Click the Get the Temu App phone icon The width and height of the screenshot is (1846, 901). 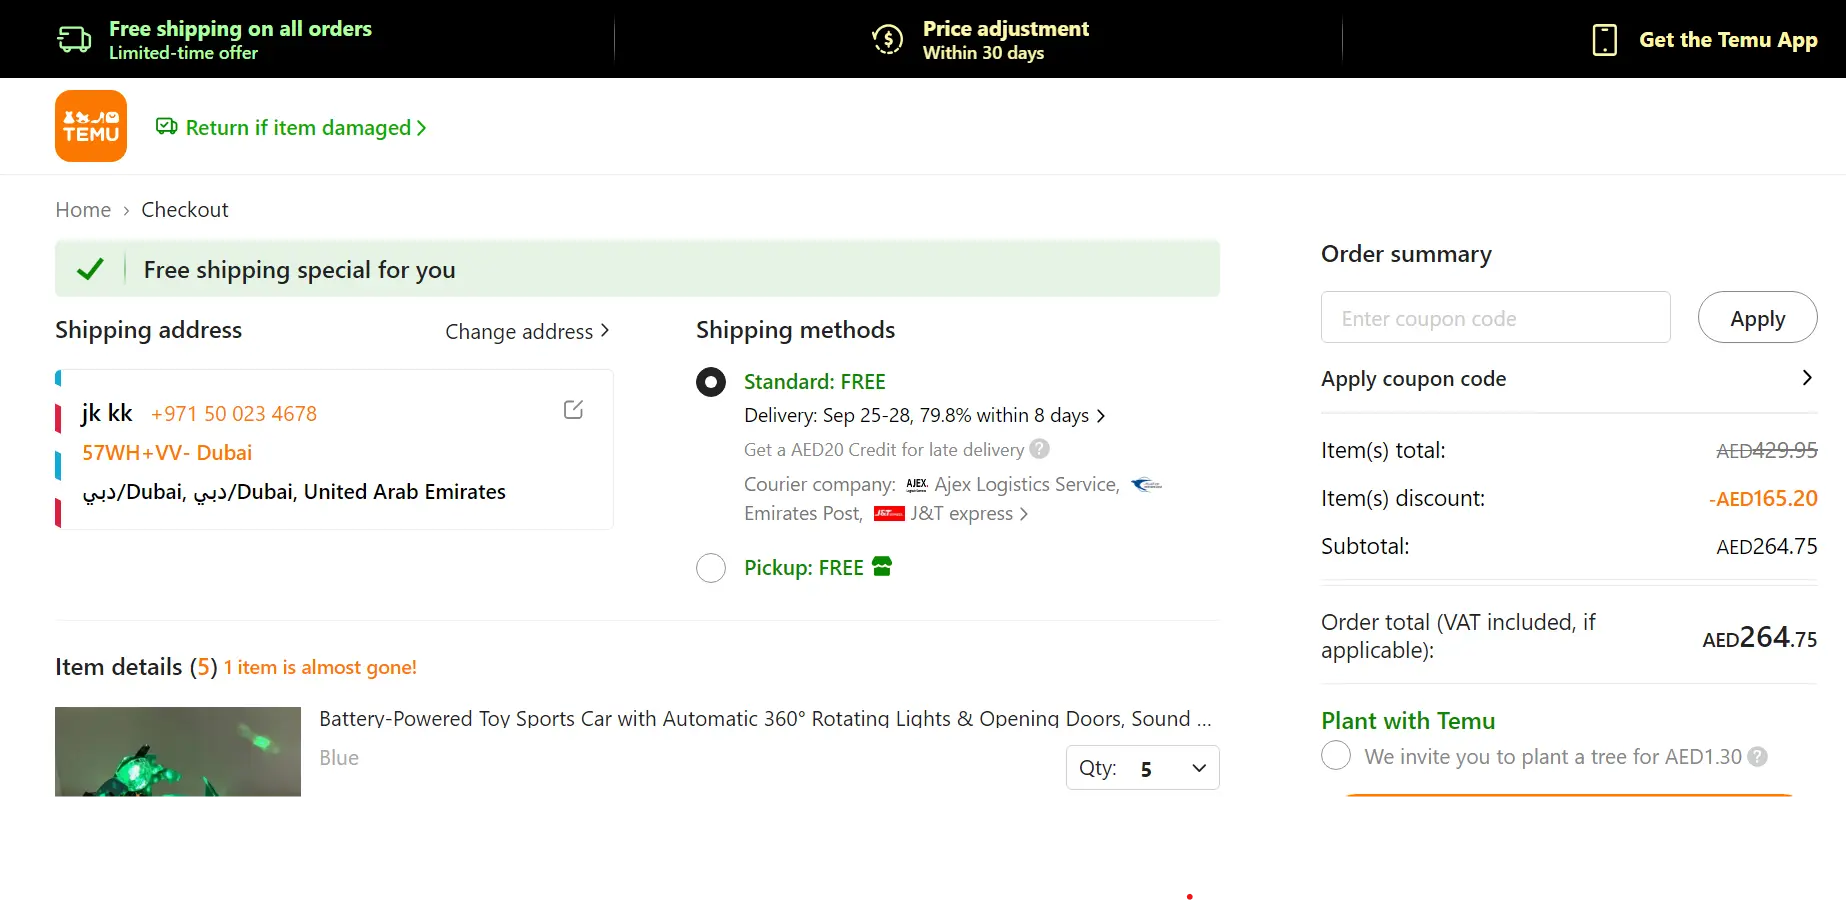(x=1603, y=39)
